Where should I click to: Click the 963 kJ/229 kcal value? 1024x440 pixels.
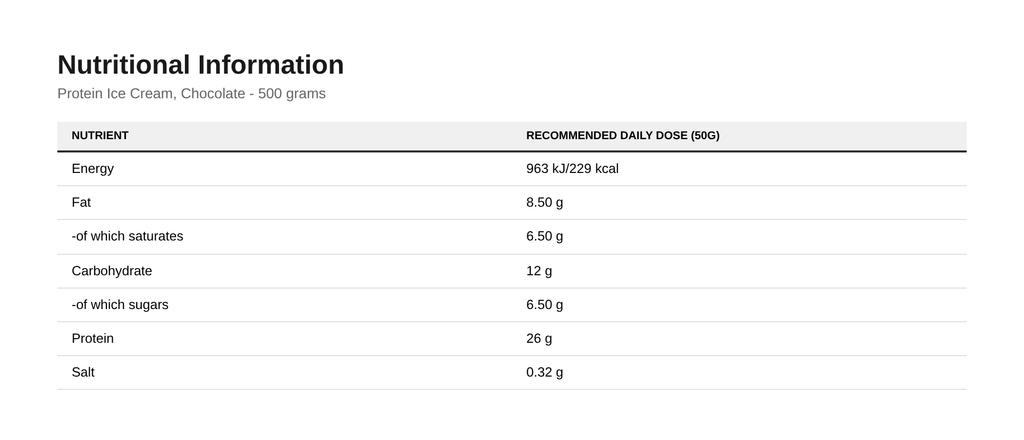pyautogui.click(x=572, y=169)
